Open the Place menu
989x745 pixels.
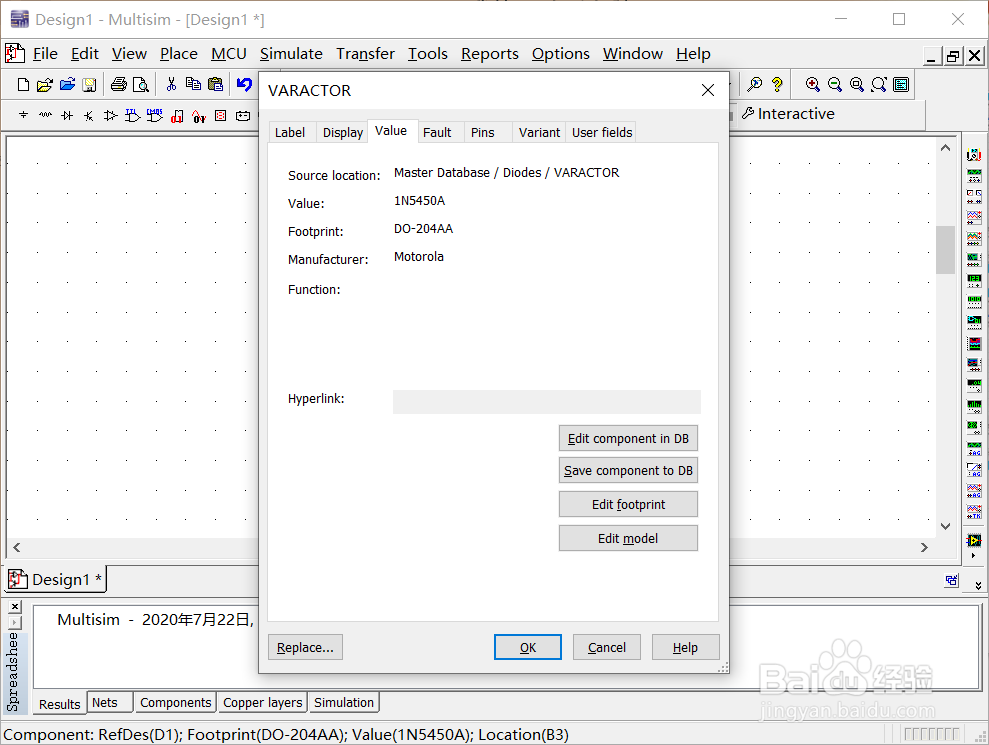pyautogui.click(x=178, y=54)
